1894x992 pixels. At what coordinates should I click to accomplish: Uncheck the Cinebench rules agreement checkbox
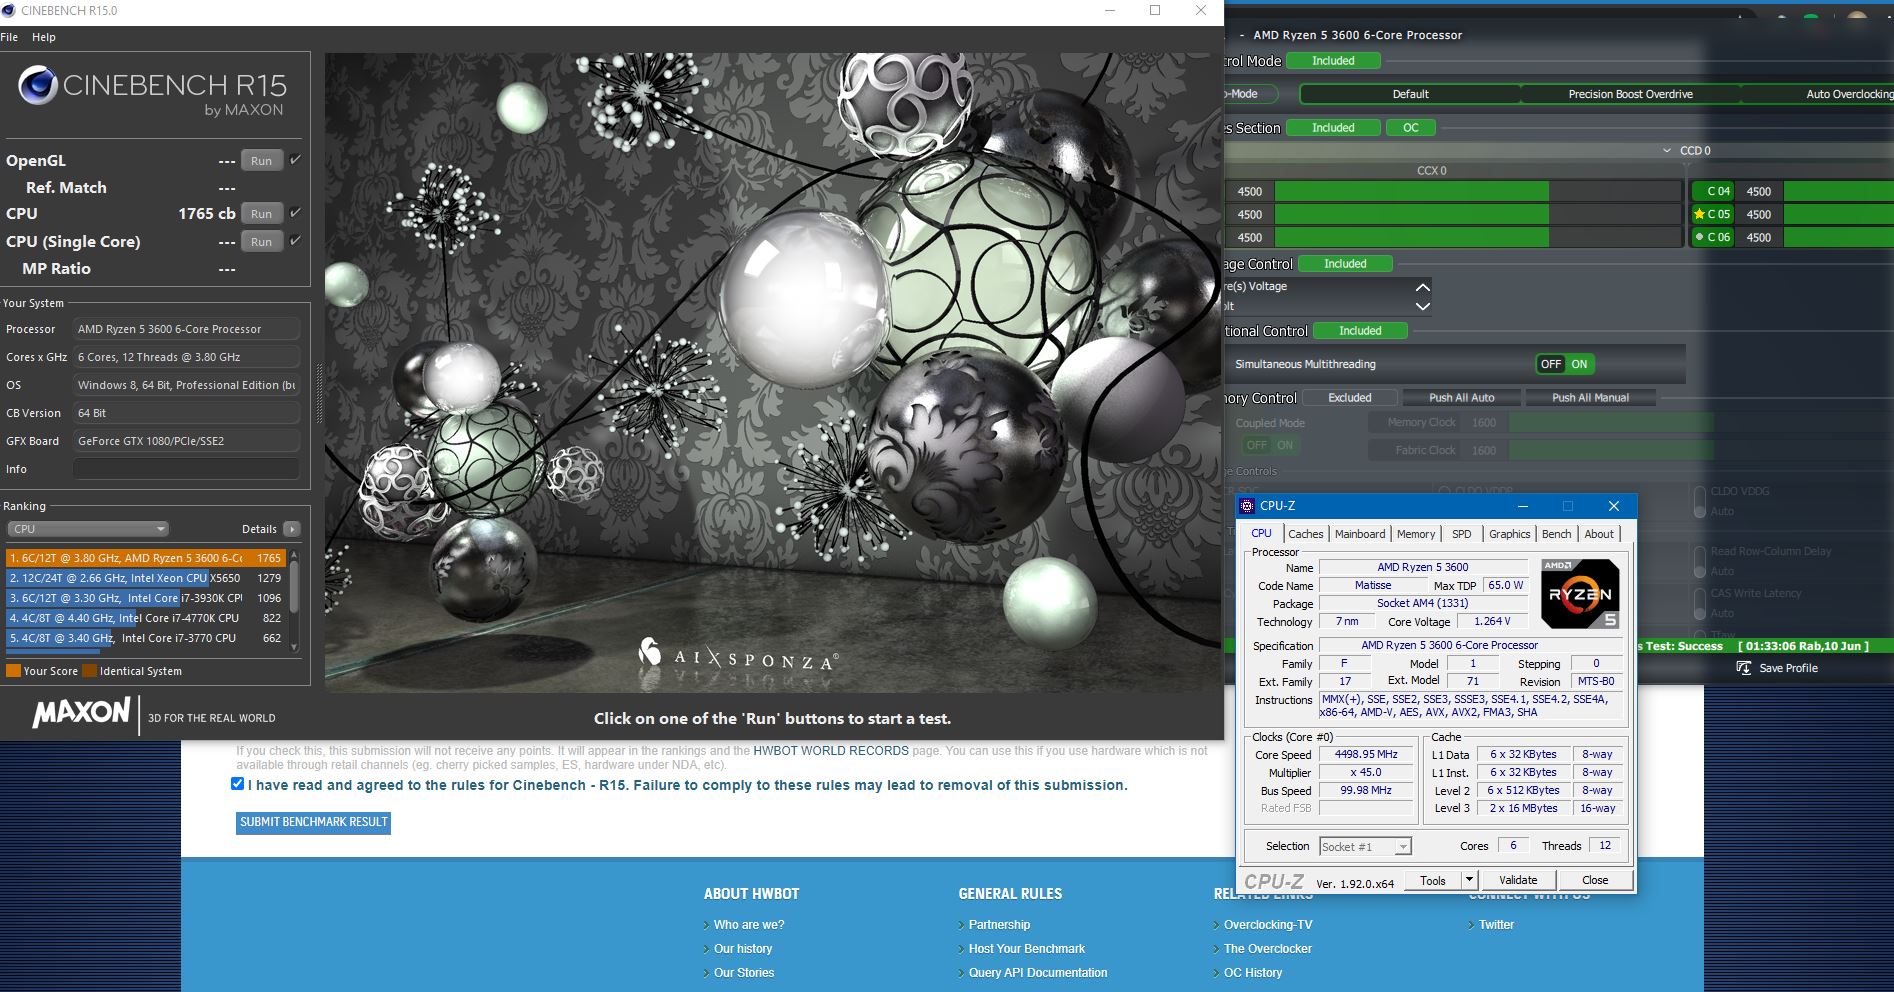point(237,784)
